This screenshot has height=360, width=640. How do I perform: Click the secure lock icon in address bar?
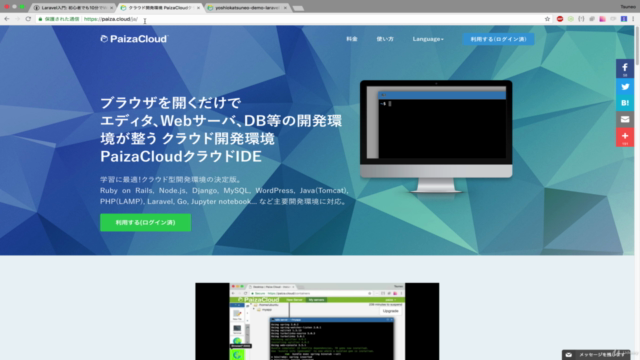pos(40,19)
